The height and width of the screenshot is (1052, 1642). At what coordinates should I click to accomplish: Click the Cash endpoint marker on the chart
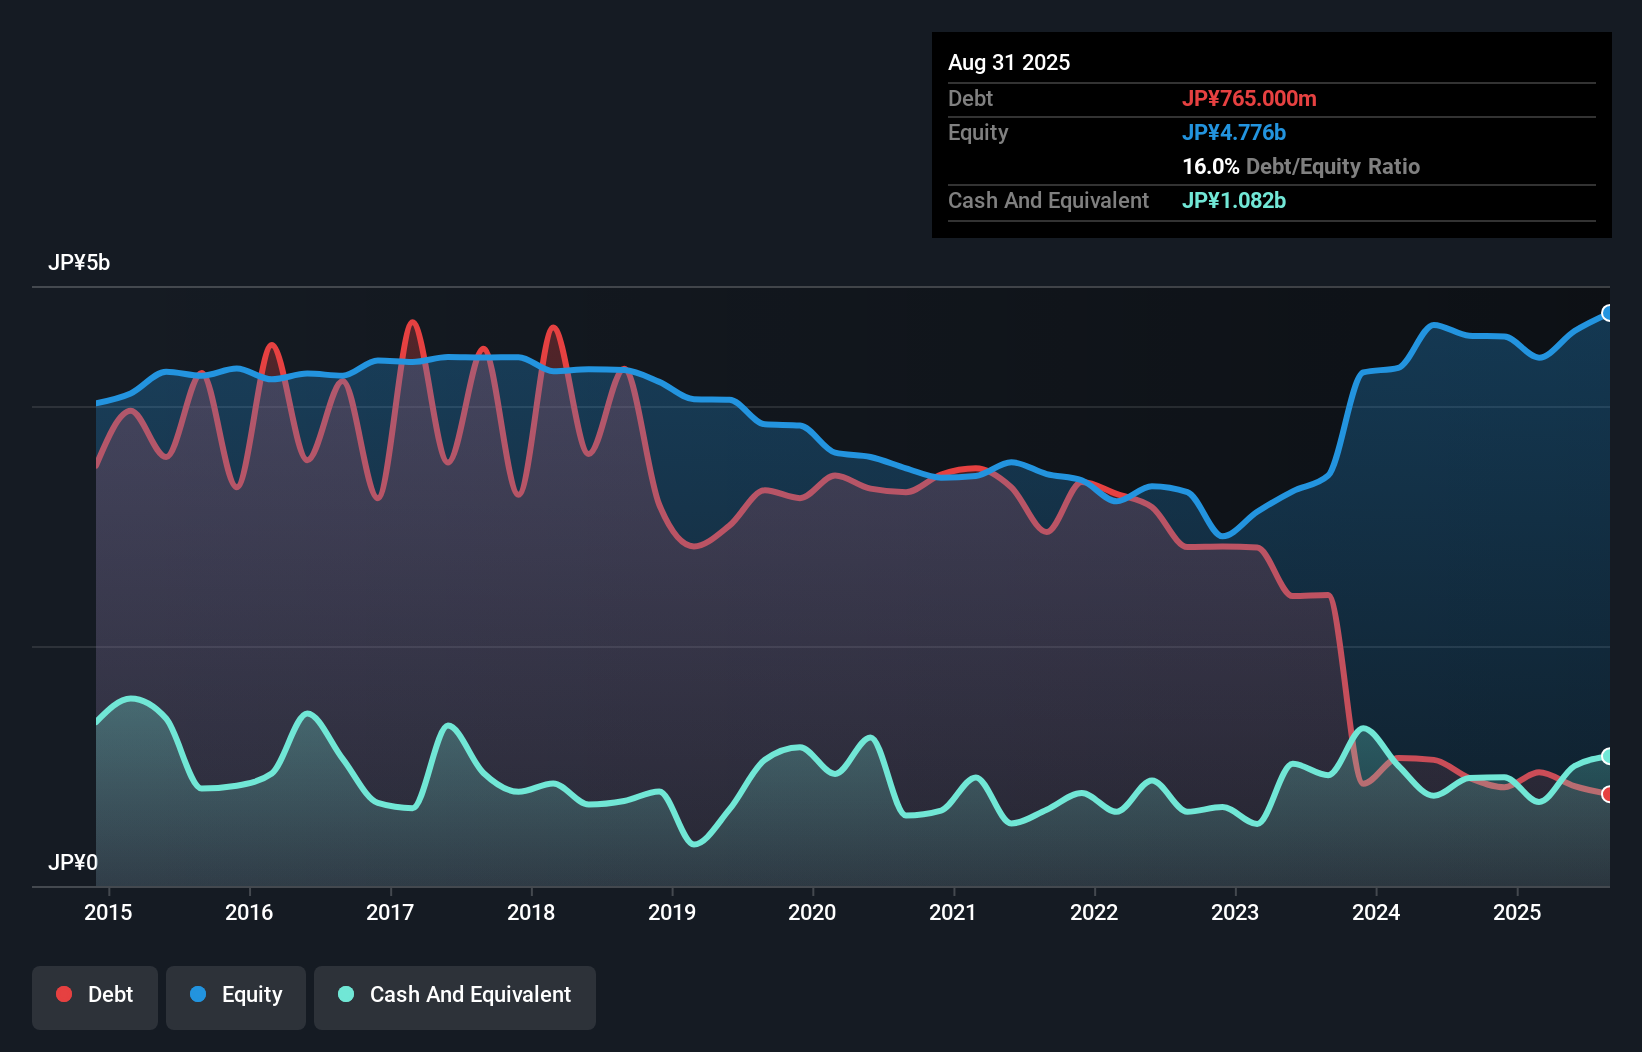coord(1608,754)
